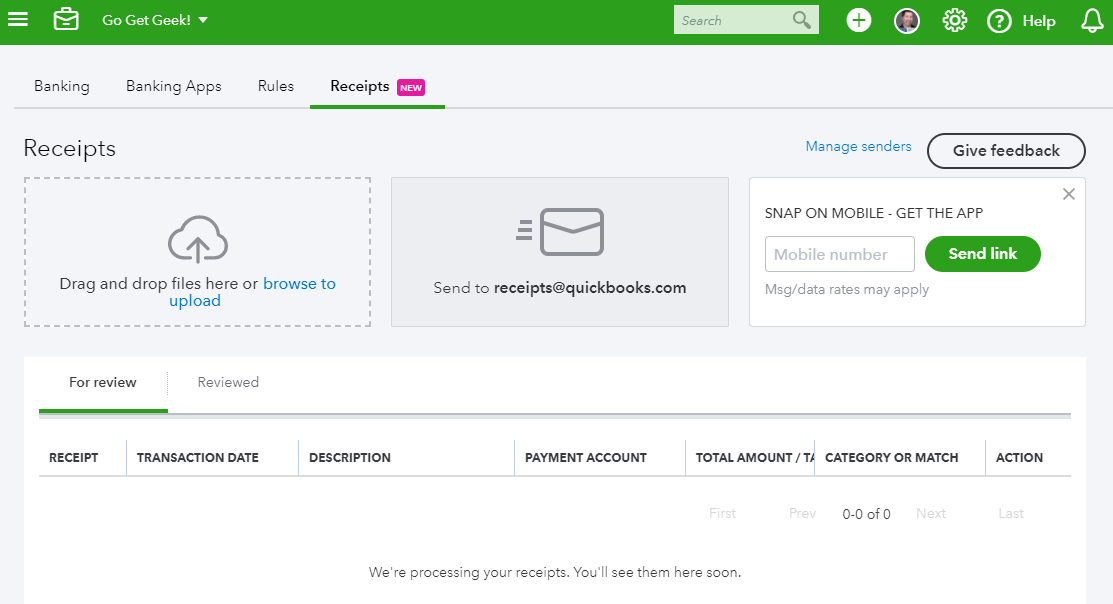This screenshot has height=604, width=1113.
Task: Dismiss the Snap on Mobile panel
Action: [1068, 194]
